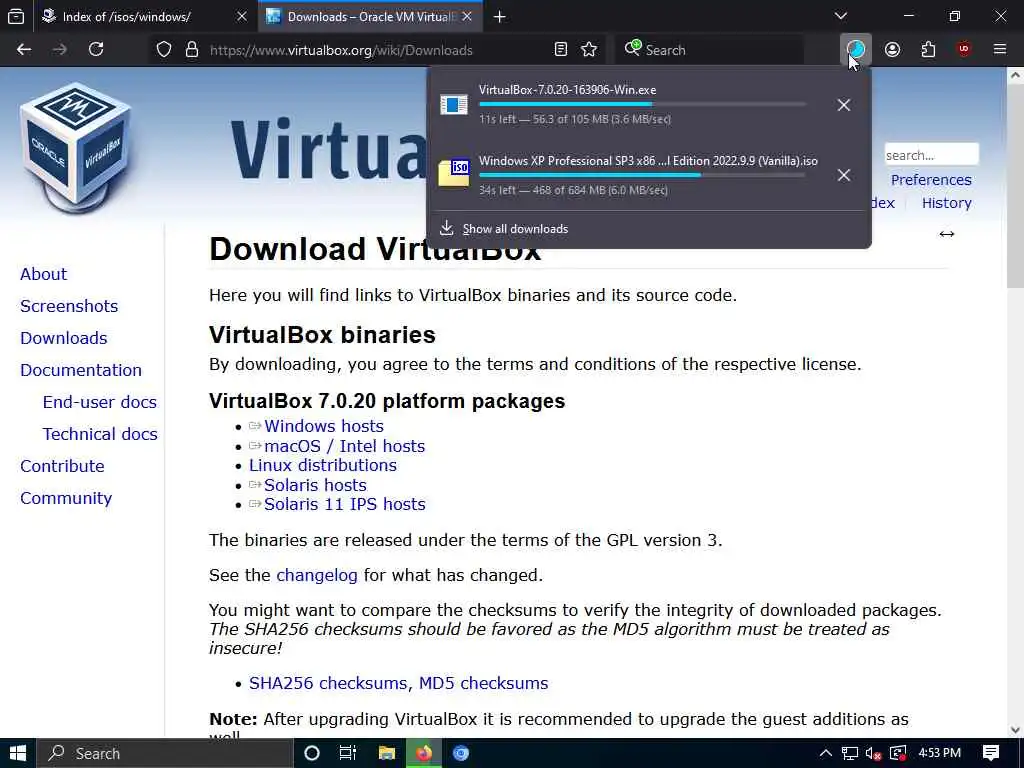Viewport: 1024px width, 768px height.
Task: Open the Screenshots sidebar link
Action: click(x=69, y=306)
